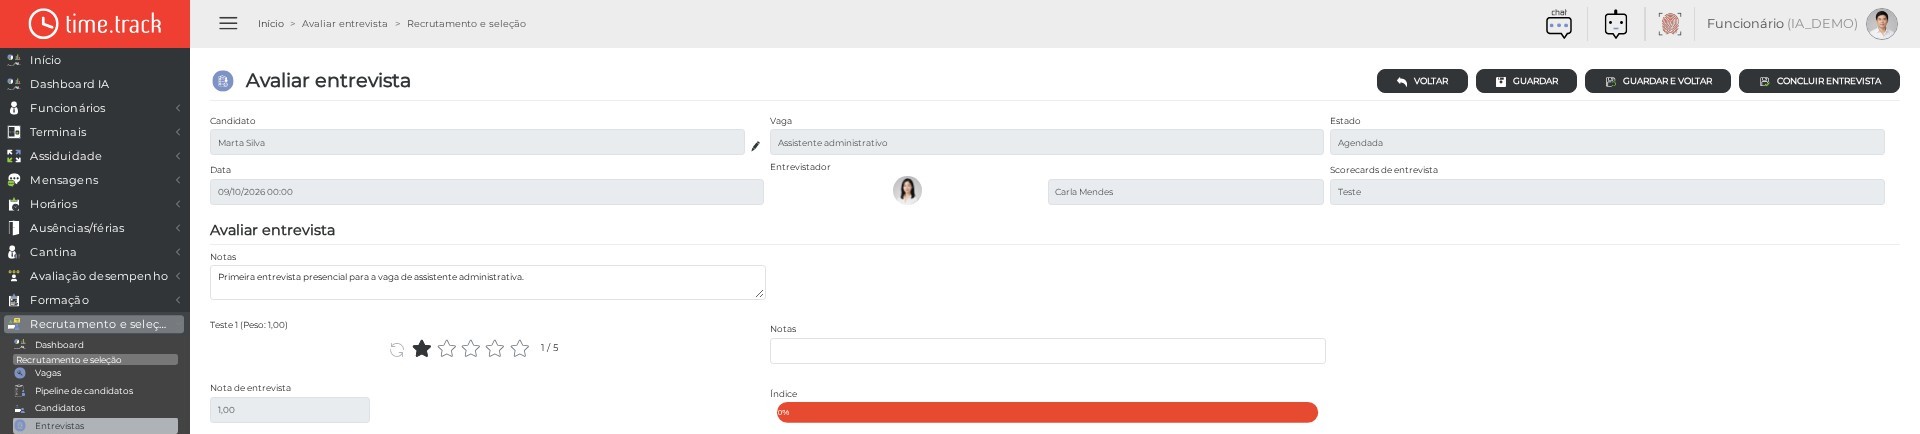Expand the Mensagens menu chevron
The width and height of the screenshot is (1920, 434).
[x=178, y=180]
